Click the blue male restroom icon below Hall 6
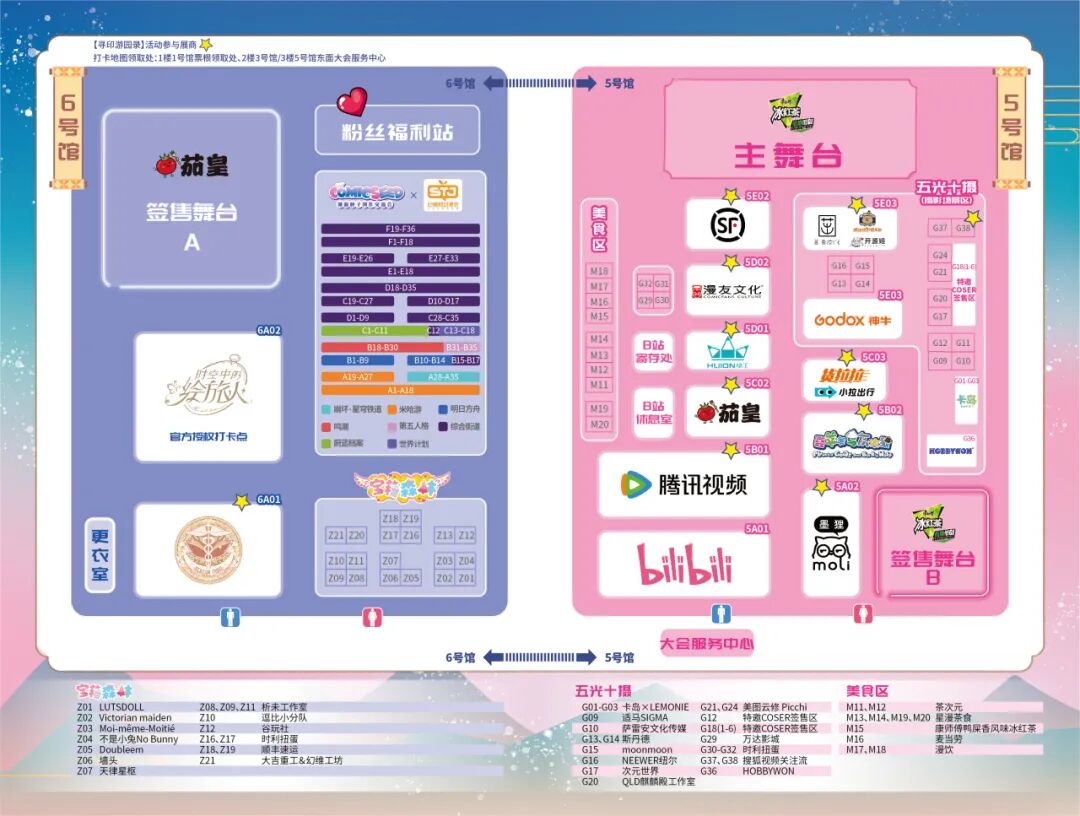Viewport: 1080px width, 816px height. pyautogui.click(x=230, y=617)
